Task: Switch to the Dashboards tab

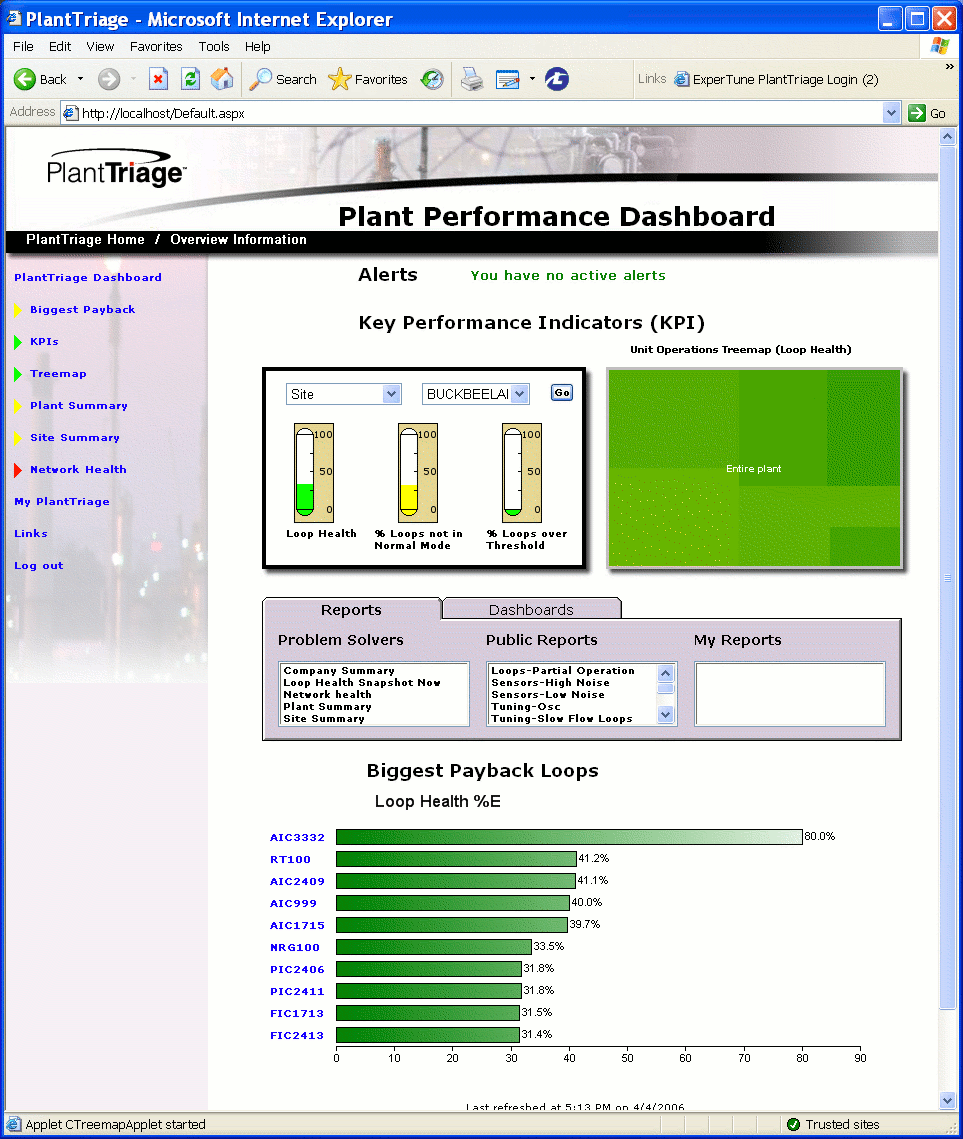Action: (x=531, y=609)
